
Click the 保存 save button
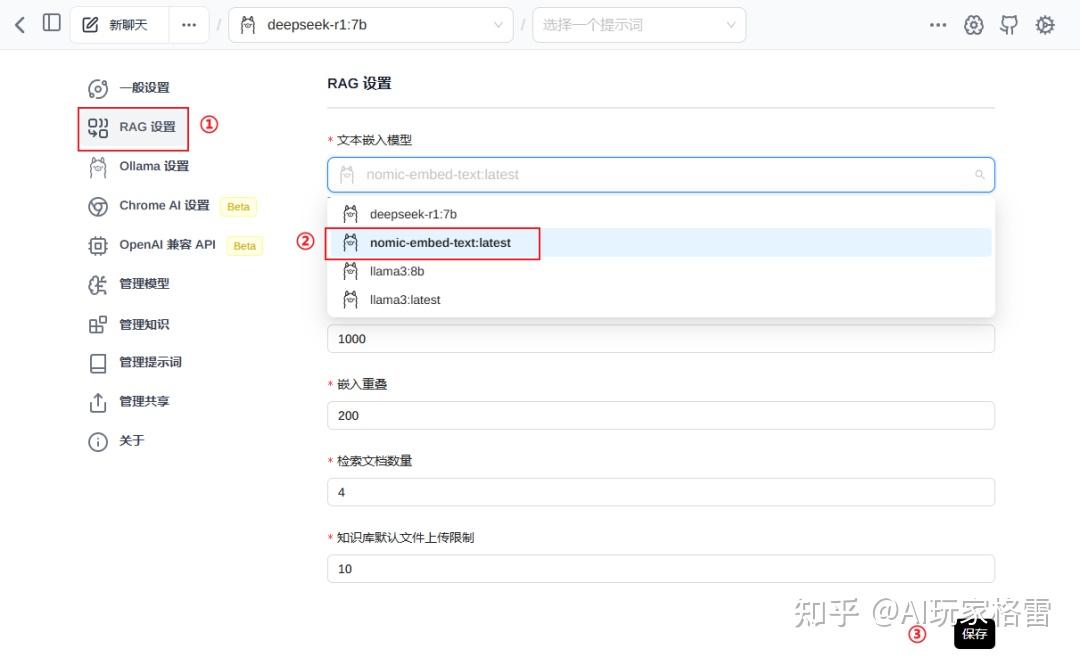[974, 633]
